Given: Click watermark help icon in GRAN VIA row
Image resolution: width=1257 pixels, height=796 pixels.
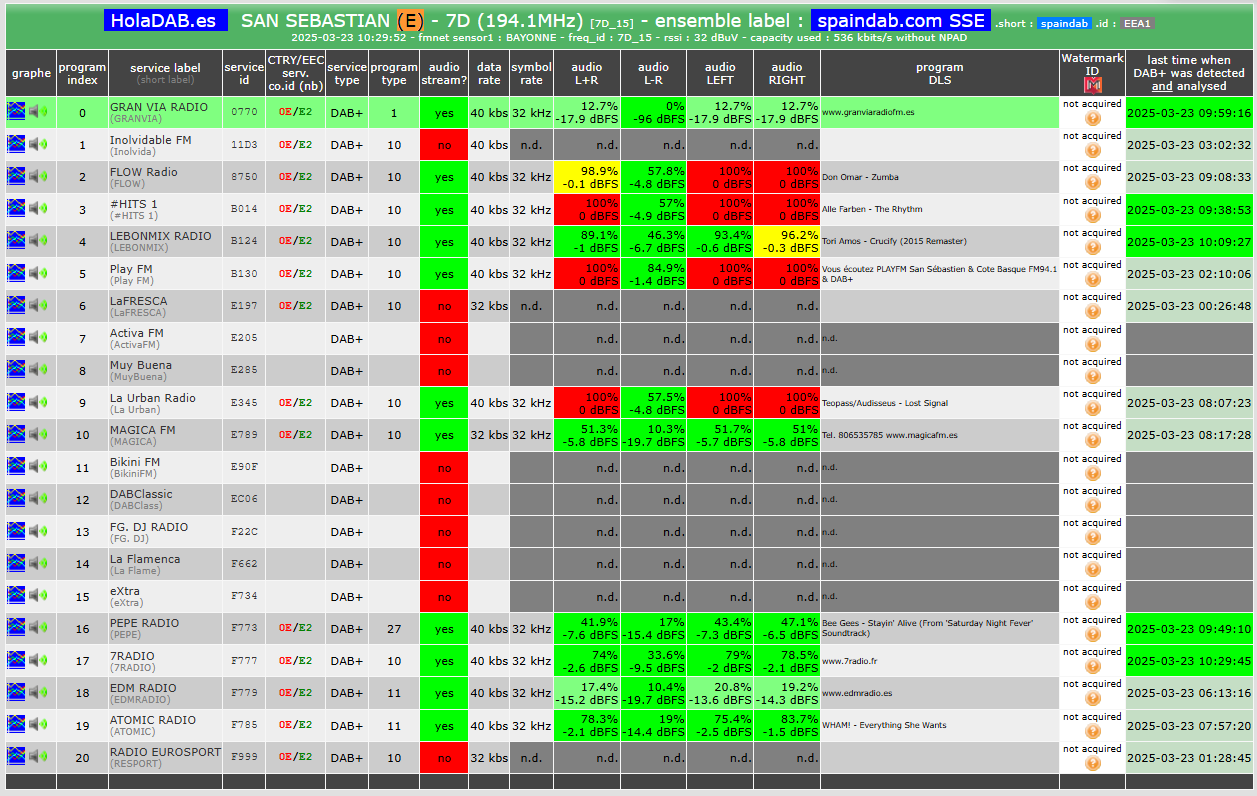Looking at the screenshot, I should [x=1092, y=118].
